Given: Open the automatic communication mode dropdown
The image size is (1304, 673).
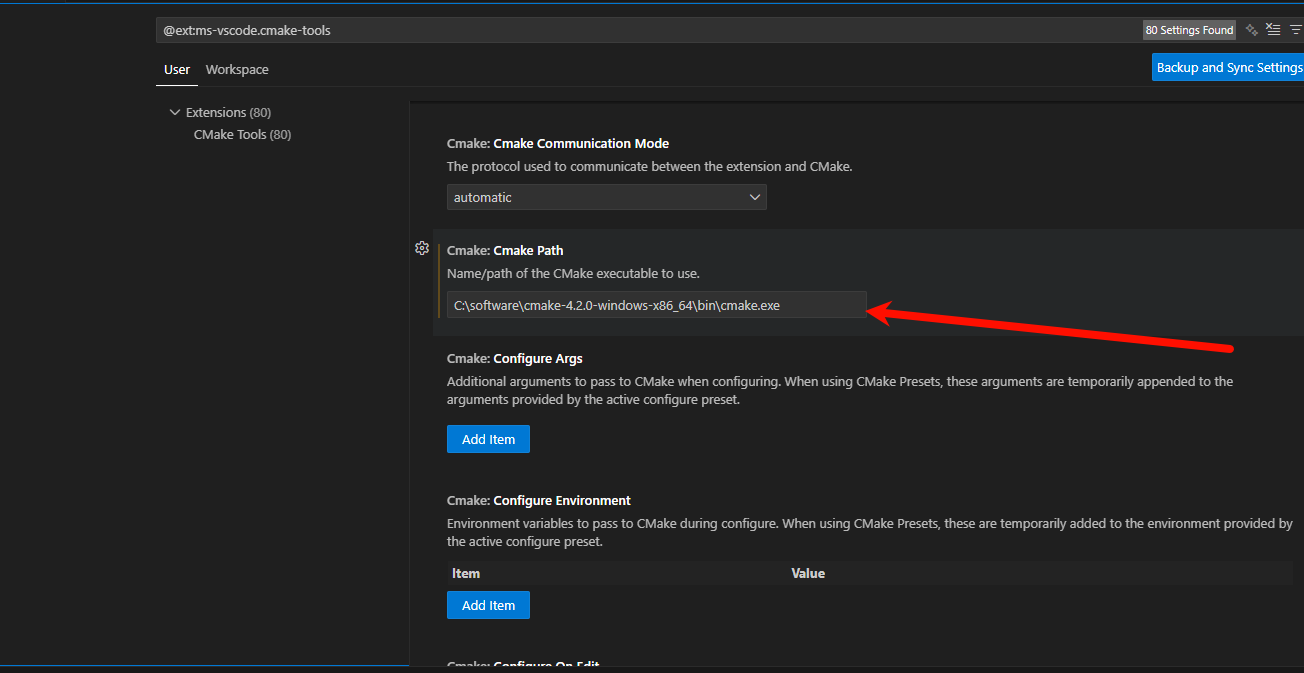Looking at the screenshot, I should tap(606, 197).
